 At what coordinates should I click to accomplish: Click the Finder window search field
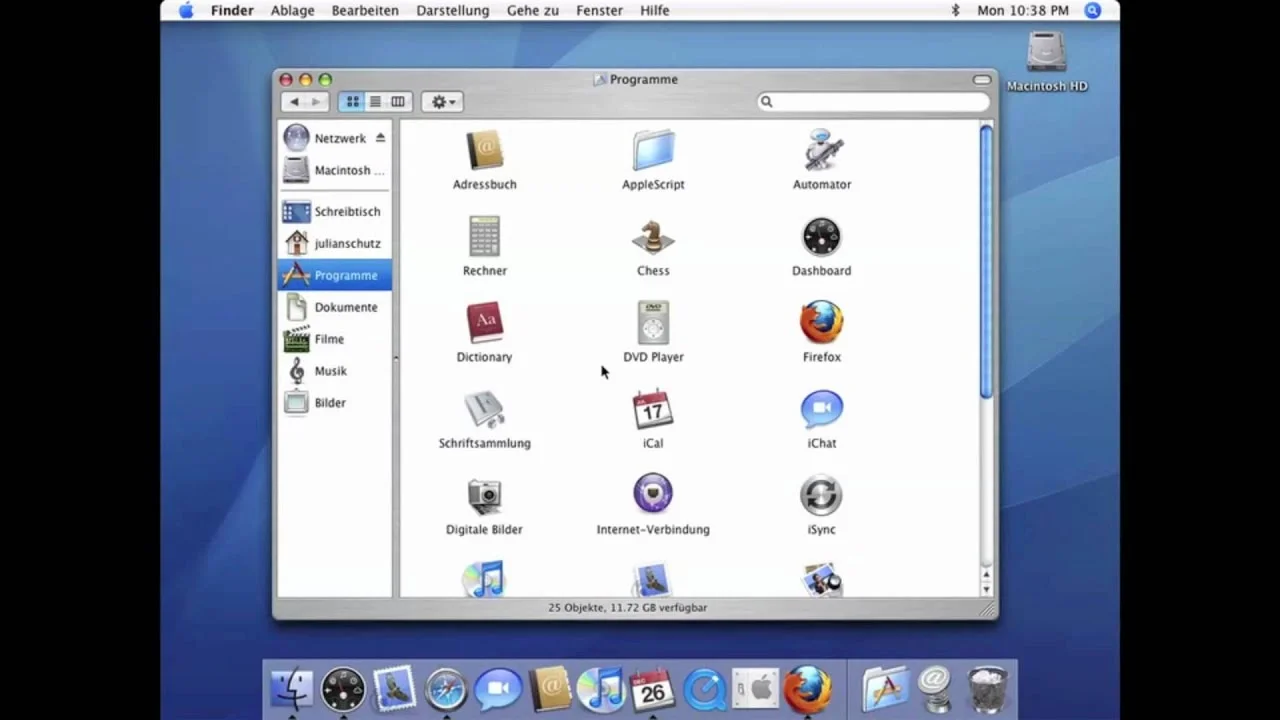[x=873, y=101]
